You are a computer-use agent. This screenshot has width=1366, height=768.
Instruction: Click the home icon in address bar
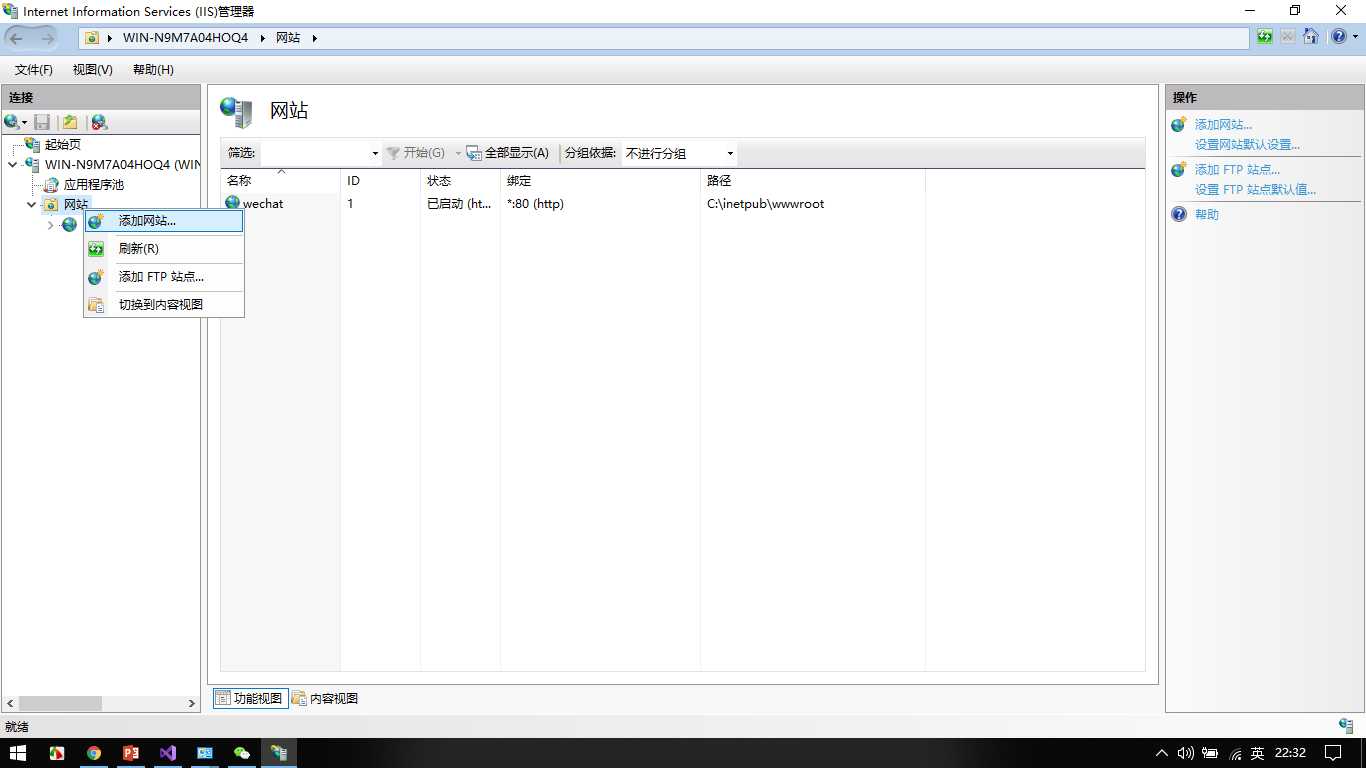[x=1310, y=37]
